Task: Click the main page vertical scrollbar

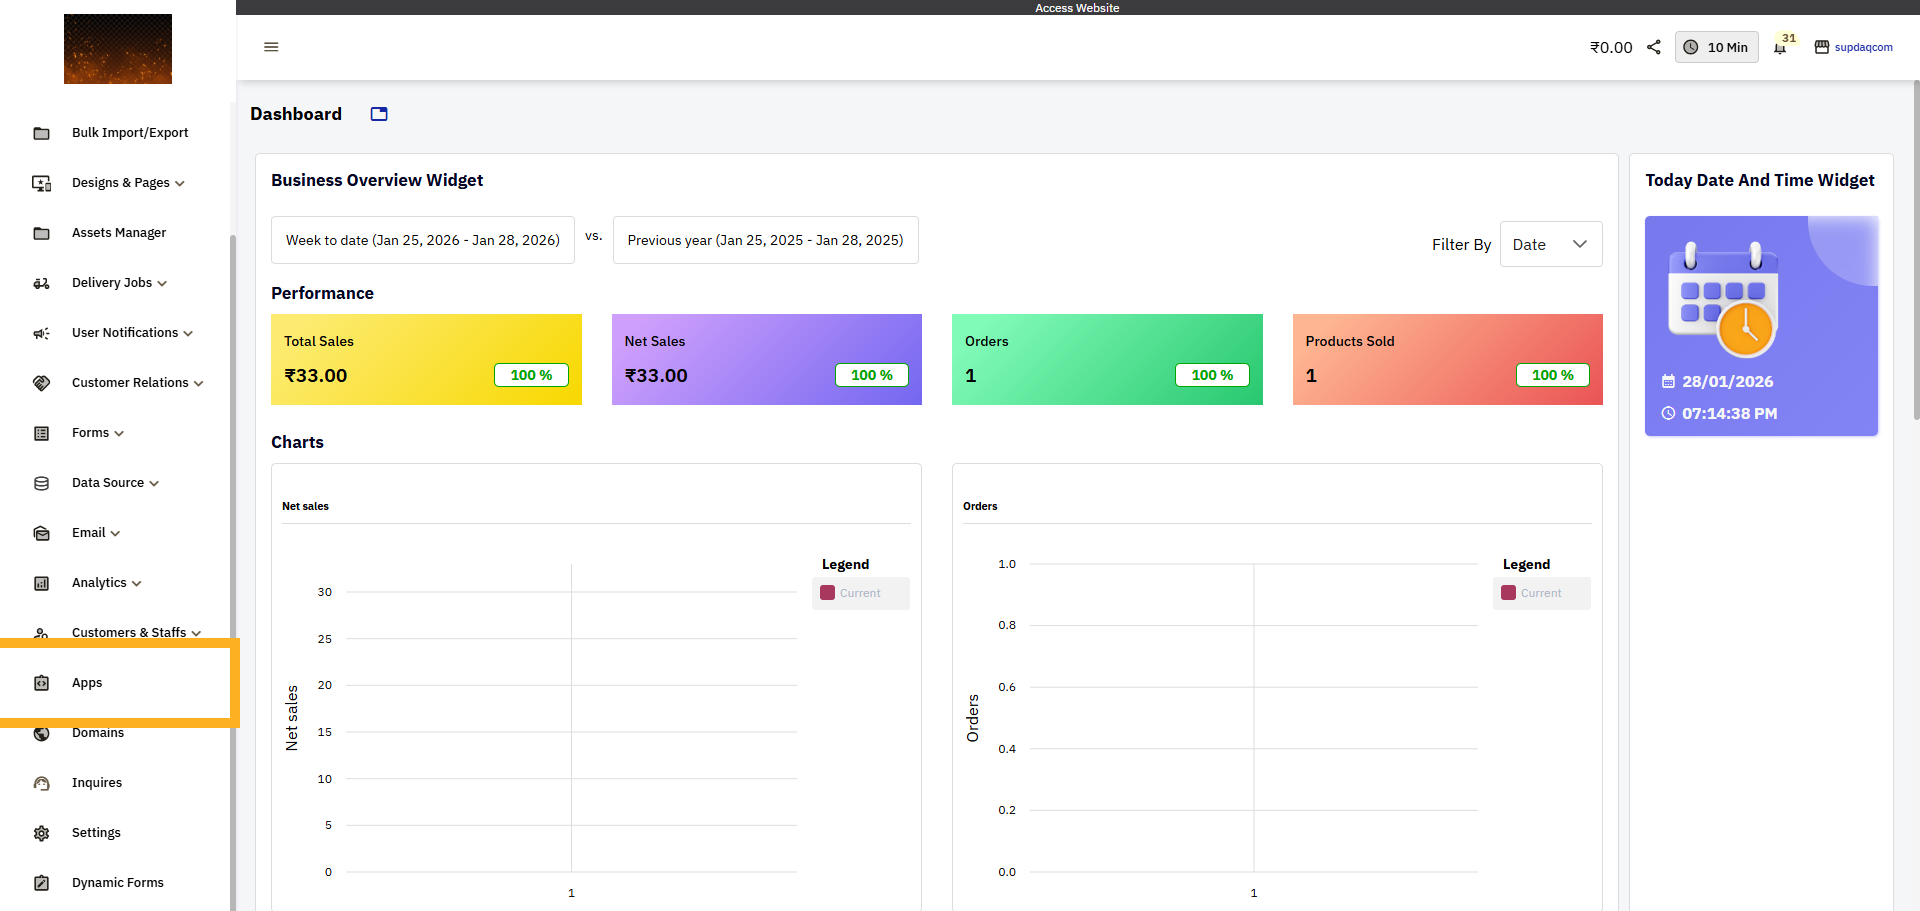Action: click(1916, 250)
